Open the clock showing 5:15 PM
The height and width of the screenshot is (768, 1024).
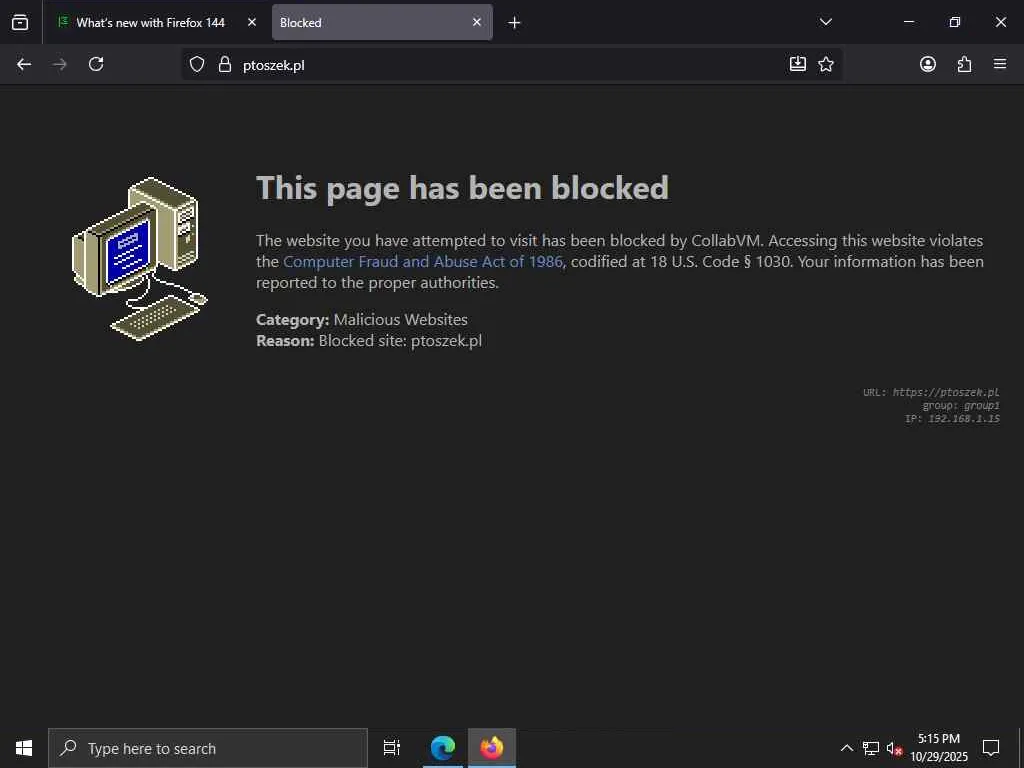pos(939,748)
